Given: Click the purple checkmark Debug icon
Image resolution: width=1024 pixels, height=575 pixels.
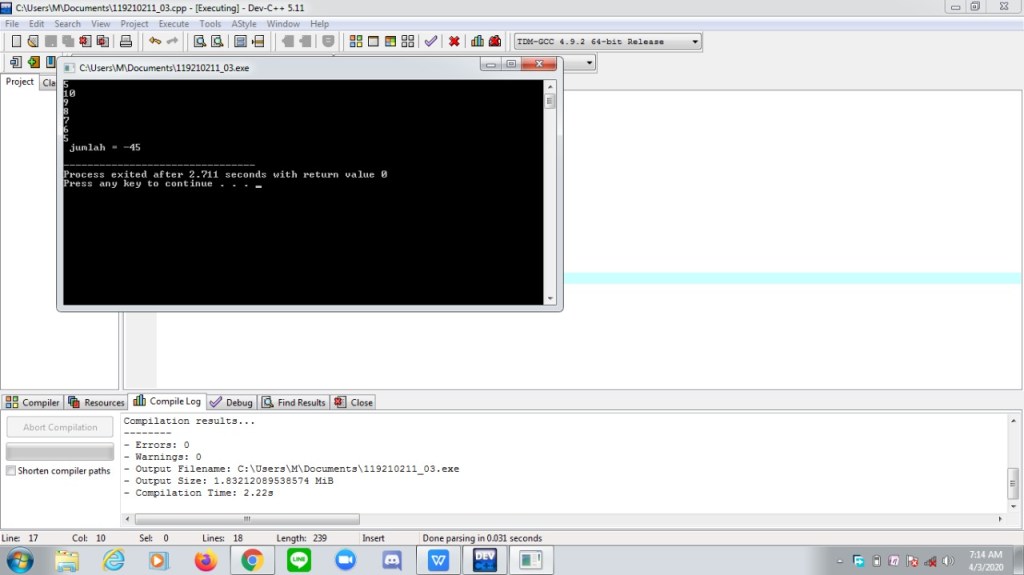Looking at the screenshot, I should click(x=431, y=42).
